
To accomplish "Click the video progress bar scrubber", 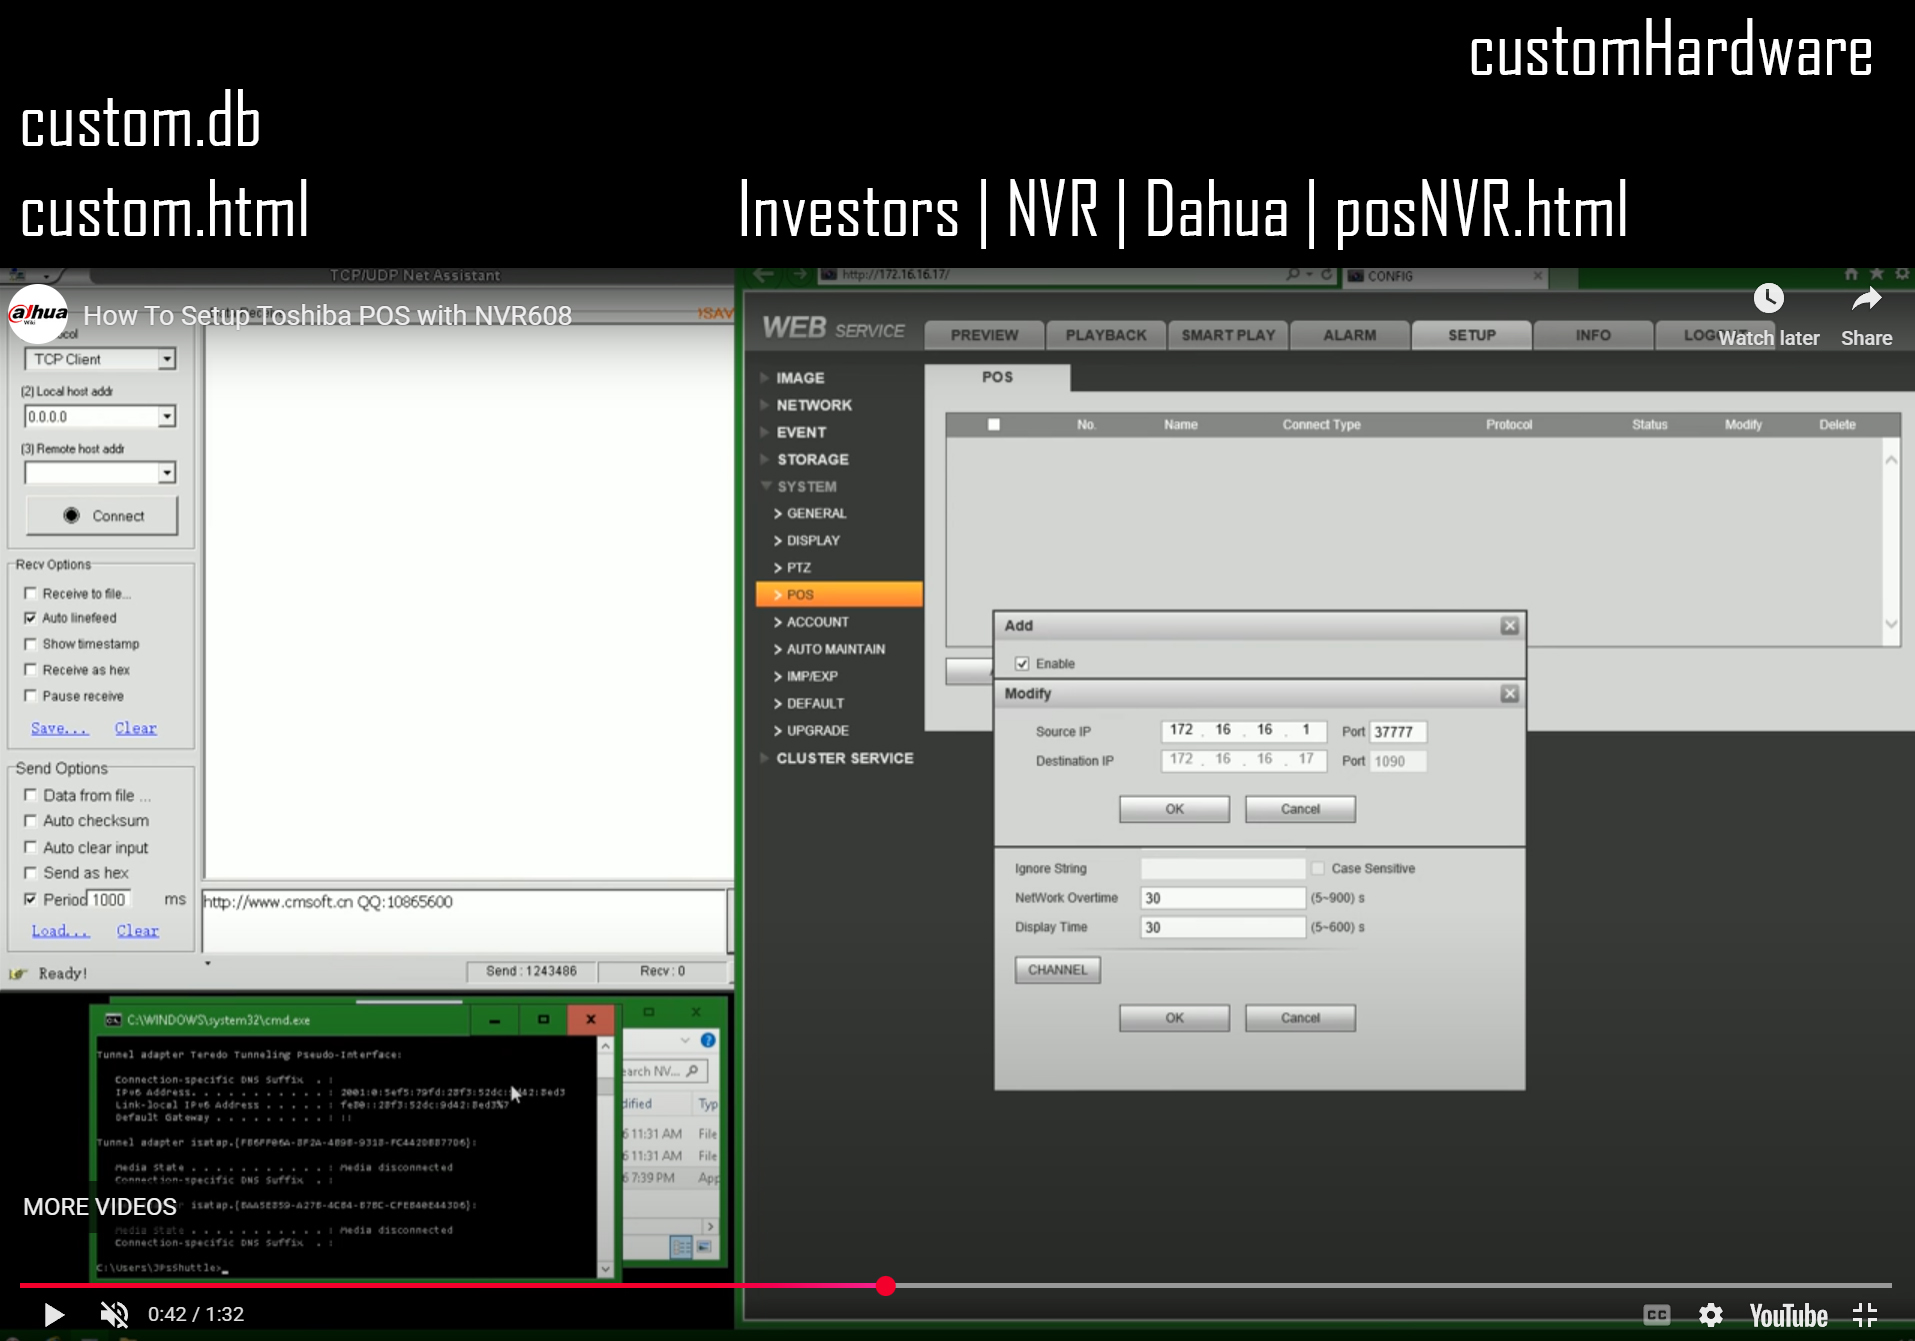I will 886,1286.
